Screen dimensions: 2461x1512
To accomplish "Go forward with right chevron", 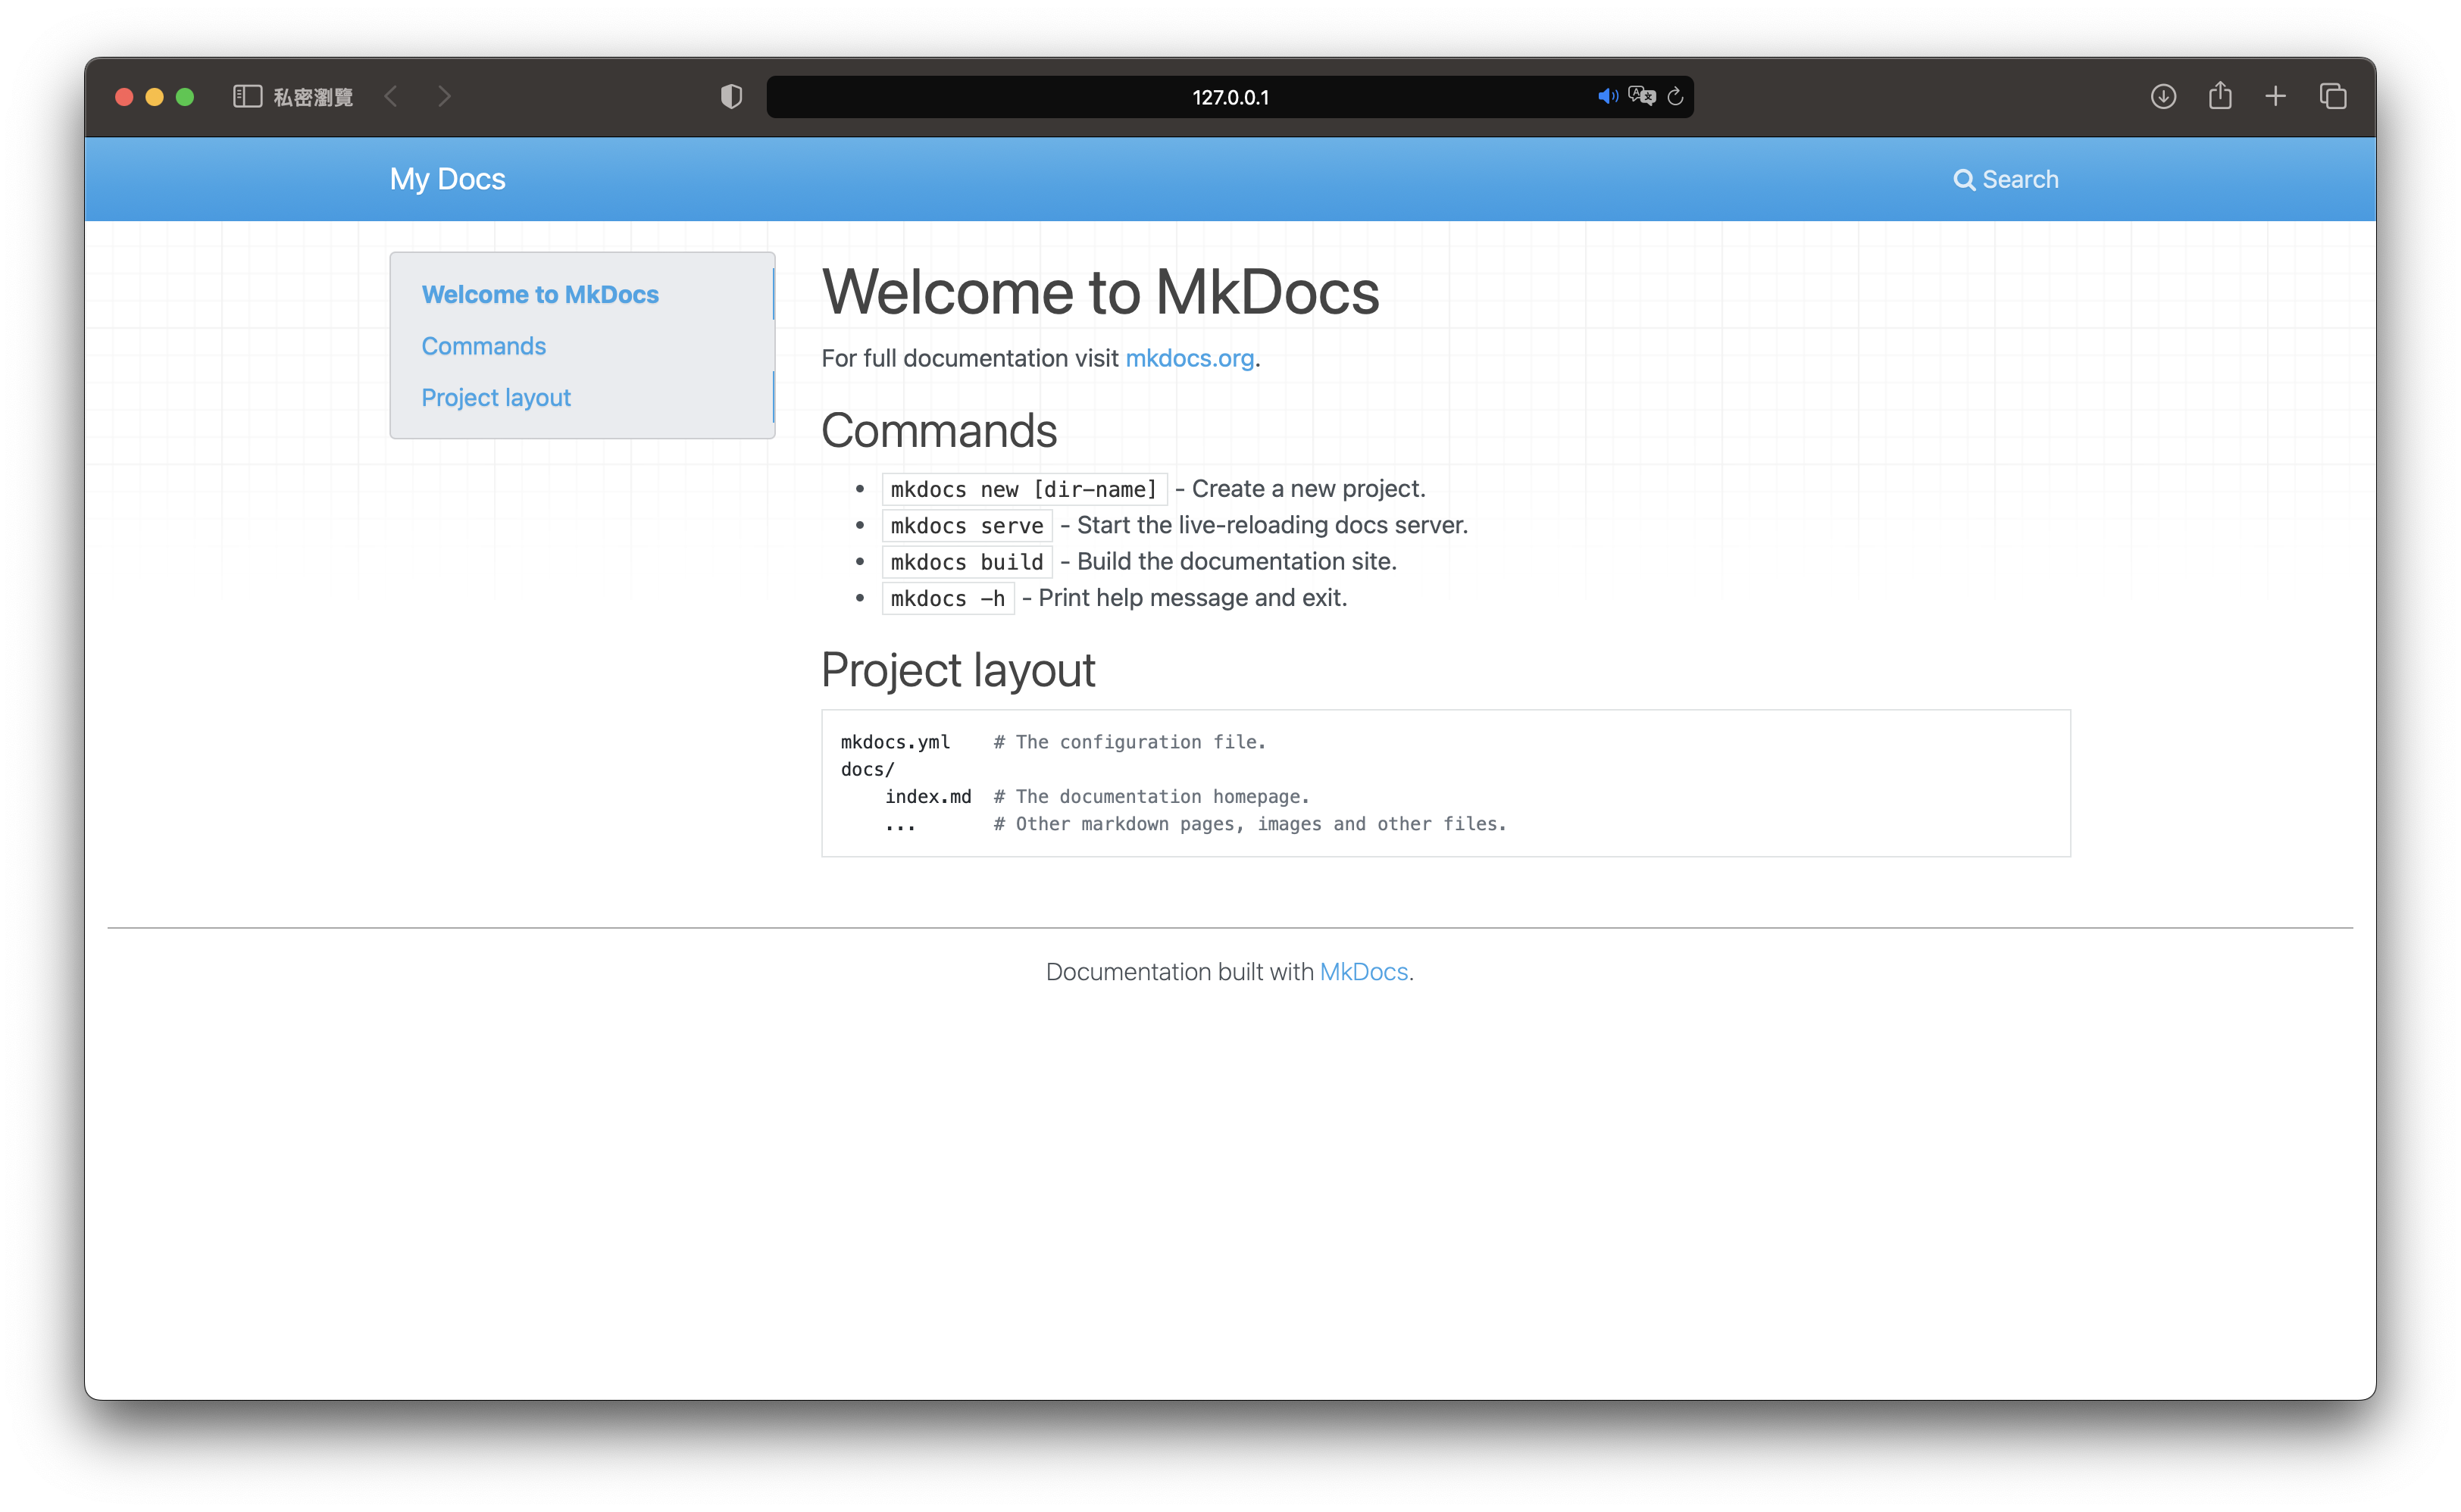I will coord(444,97).
